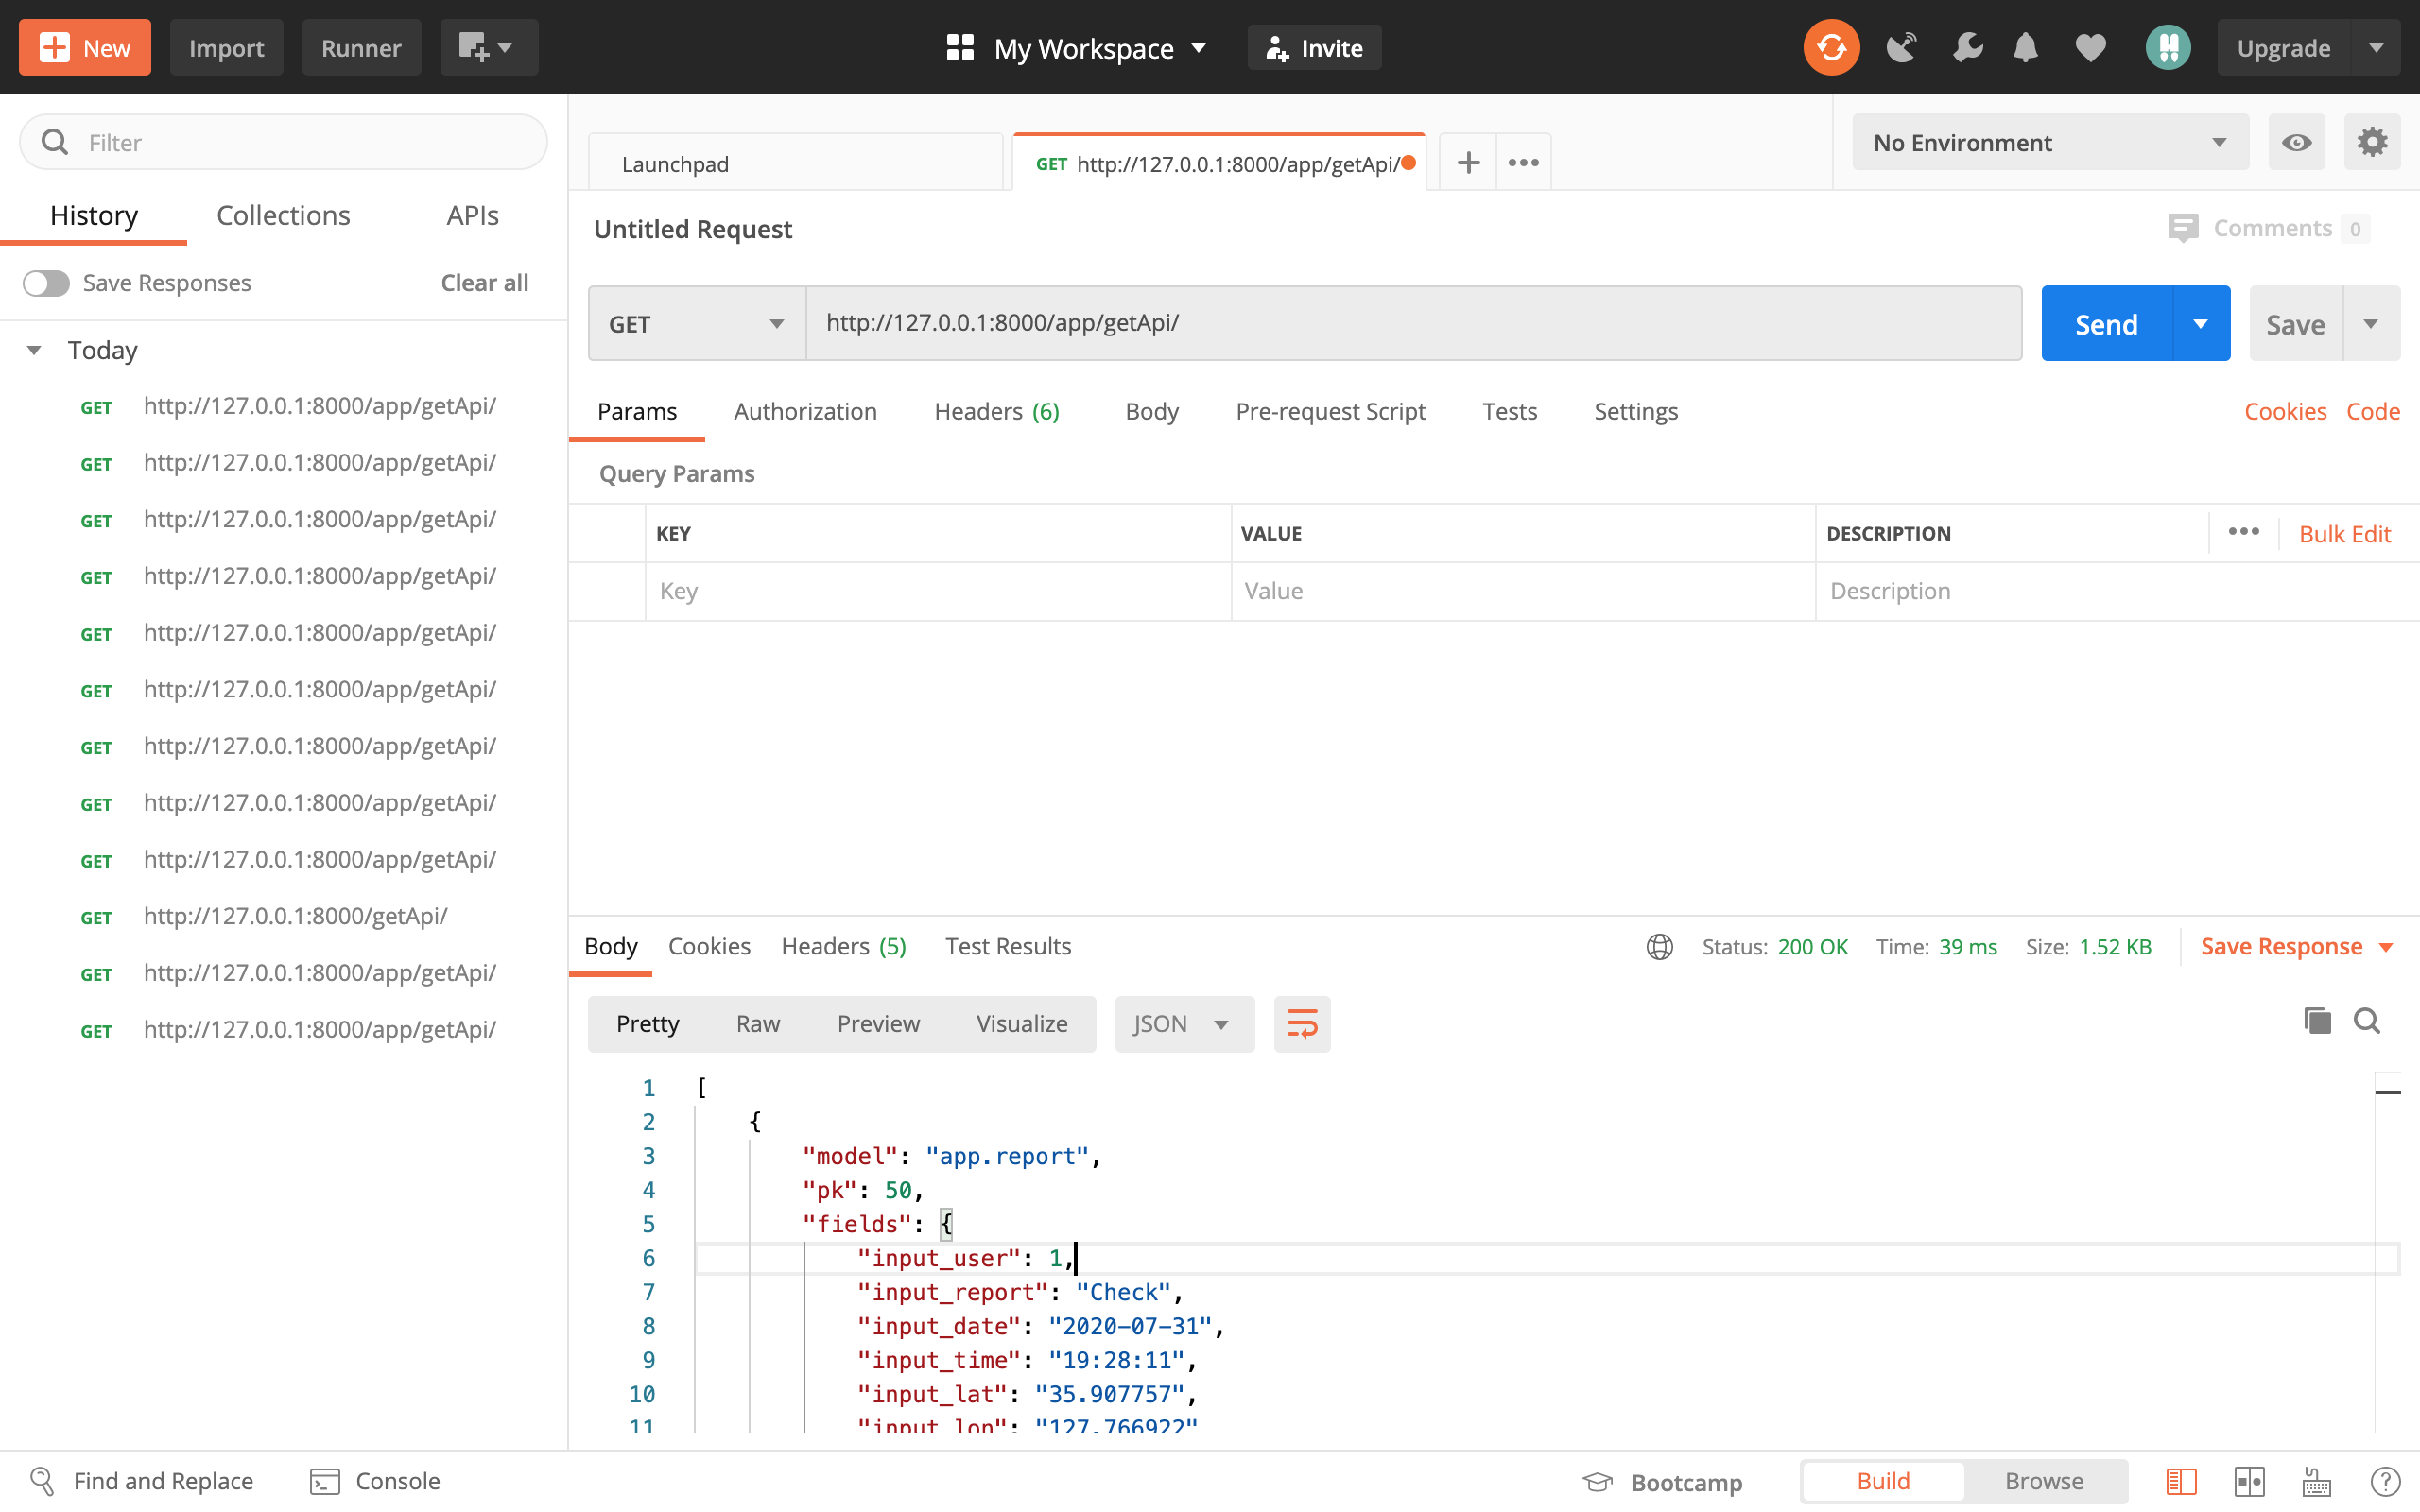The image size is (2420, 1512).
Task: Open the Authorization tab
Action: pyautogui.click(x=804, y=411)
